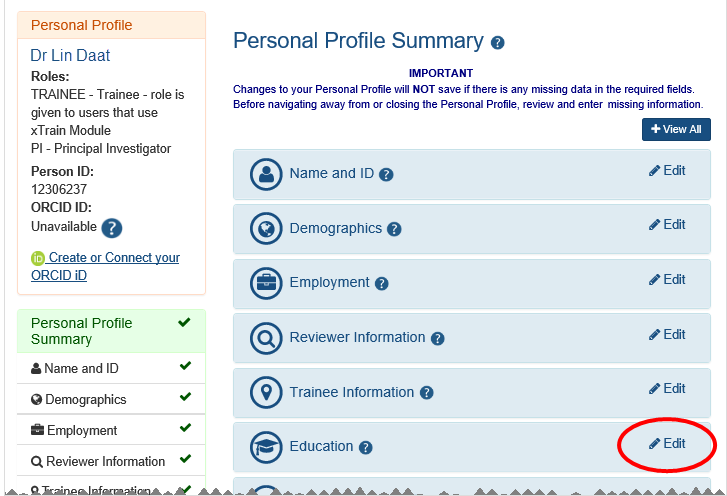Expand the Demographics panel title
Image resolution: width=727 pixels, height=496 pixels.
pyautogui.click(x=336, y=228)
